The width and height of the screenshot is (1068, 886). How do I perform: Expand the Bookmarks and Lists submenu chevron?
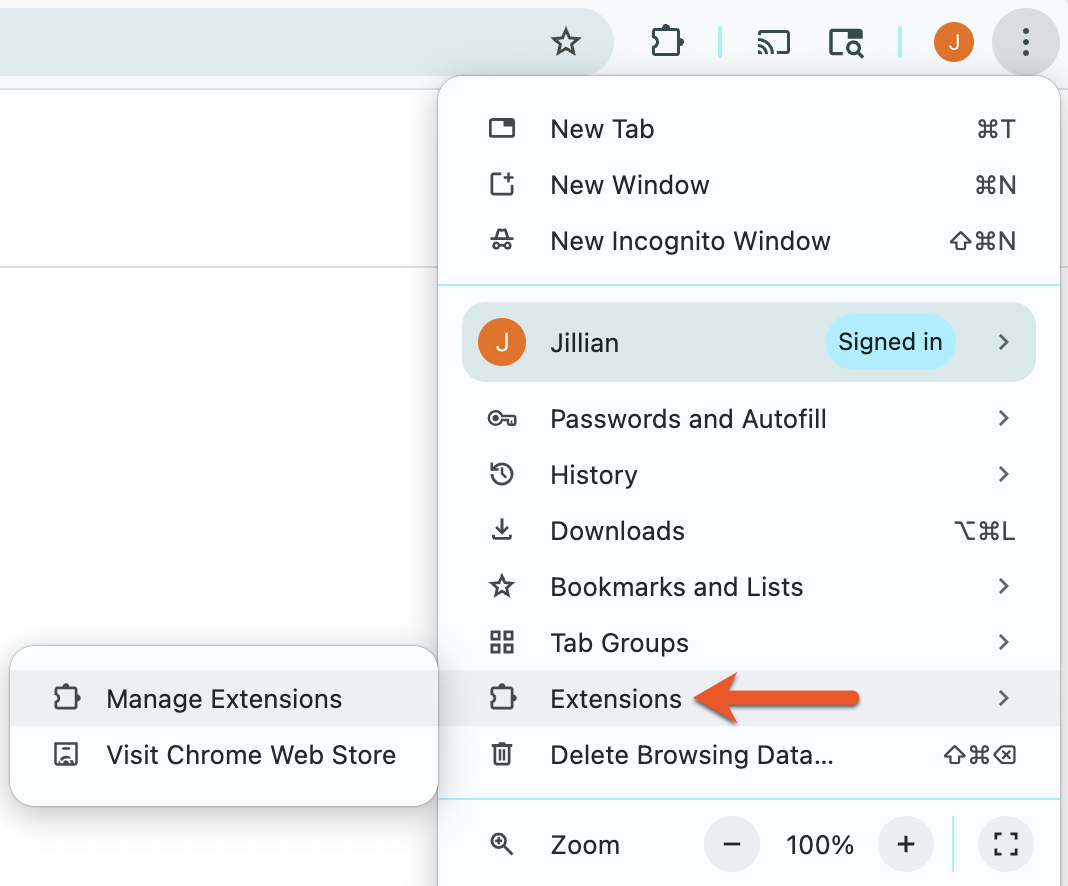point(1004,587)
